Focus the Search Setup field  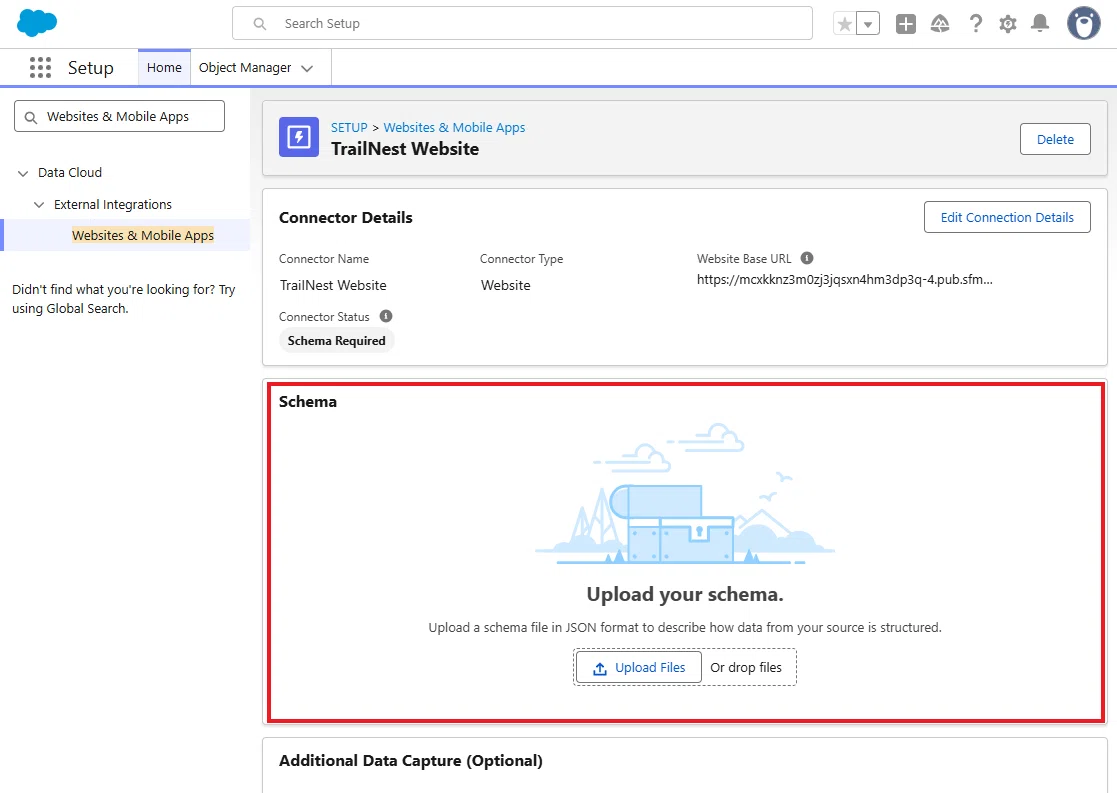pos(522,24)
